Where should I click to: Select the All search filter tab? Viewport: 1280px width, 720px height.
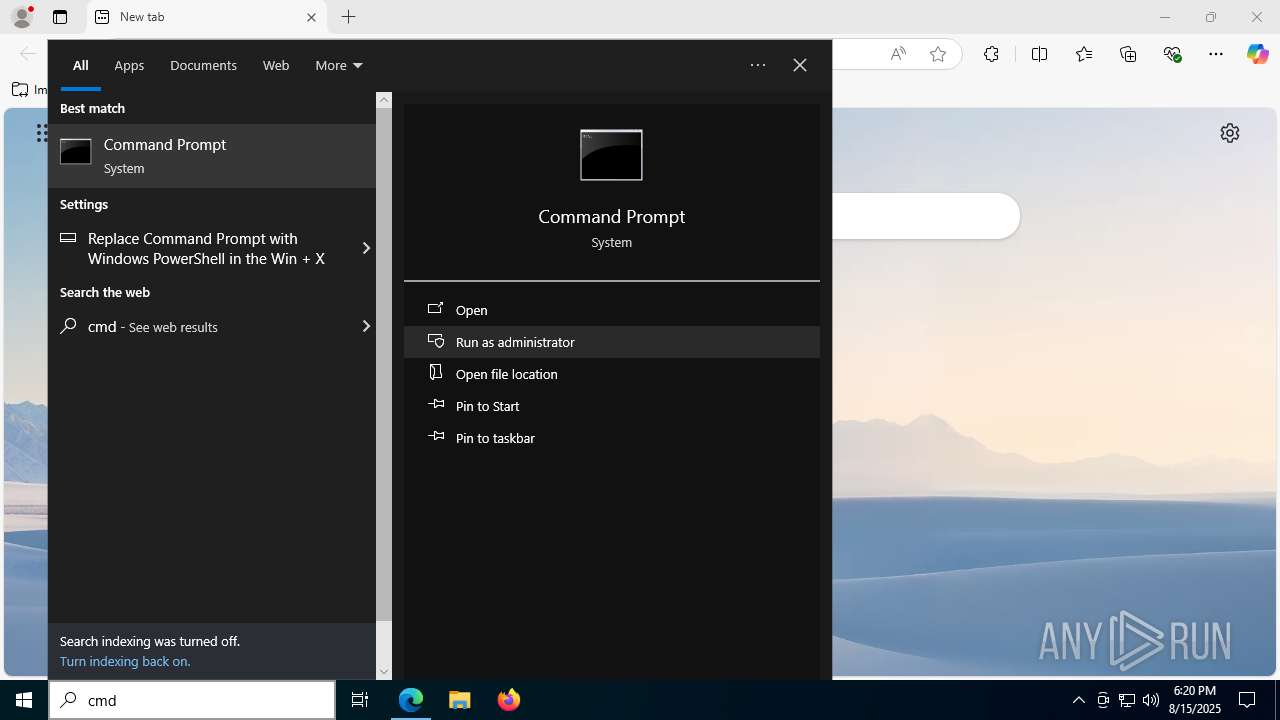[x=81, y=65]
